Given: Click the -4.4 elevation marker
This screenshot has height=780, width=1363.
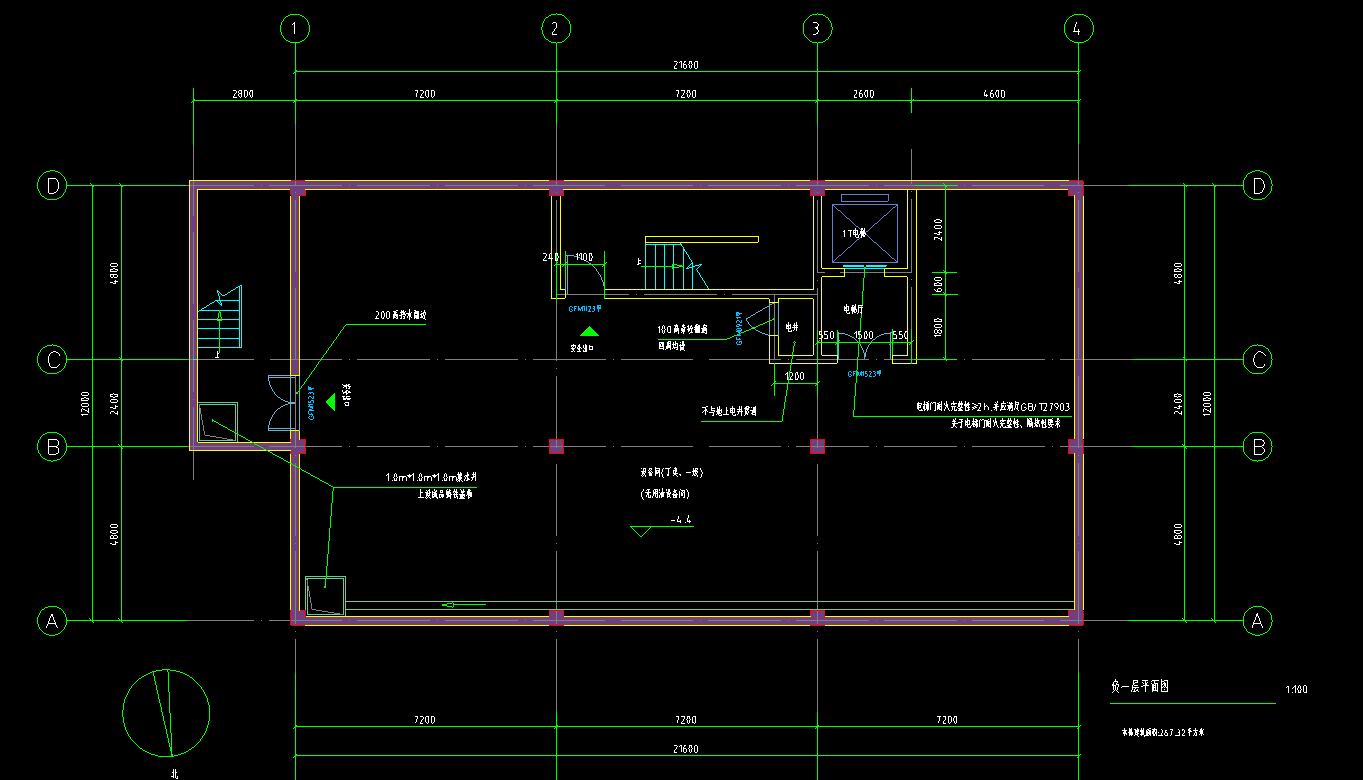Looking at the screenshot, I should point(682,520).
